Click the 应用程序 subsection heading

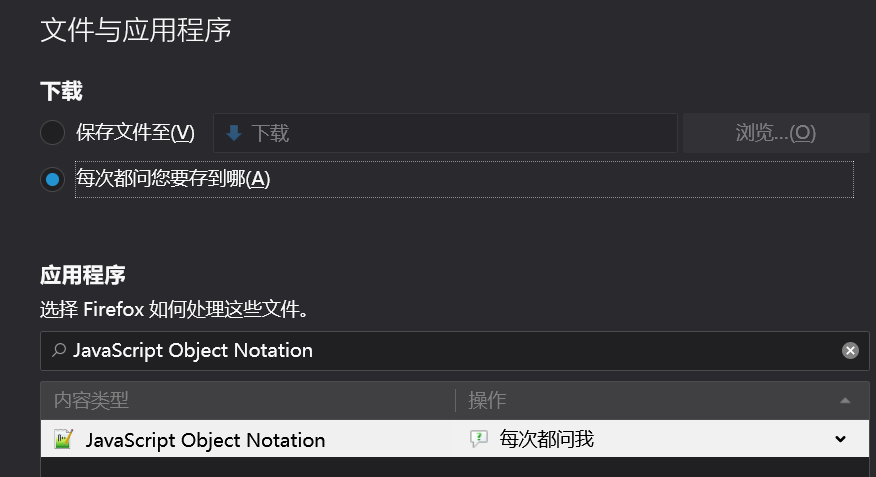point(83,275)
